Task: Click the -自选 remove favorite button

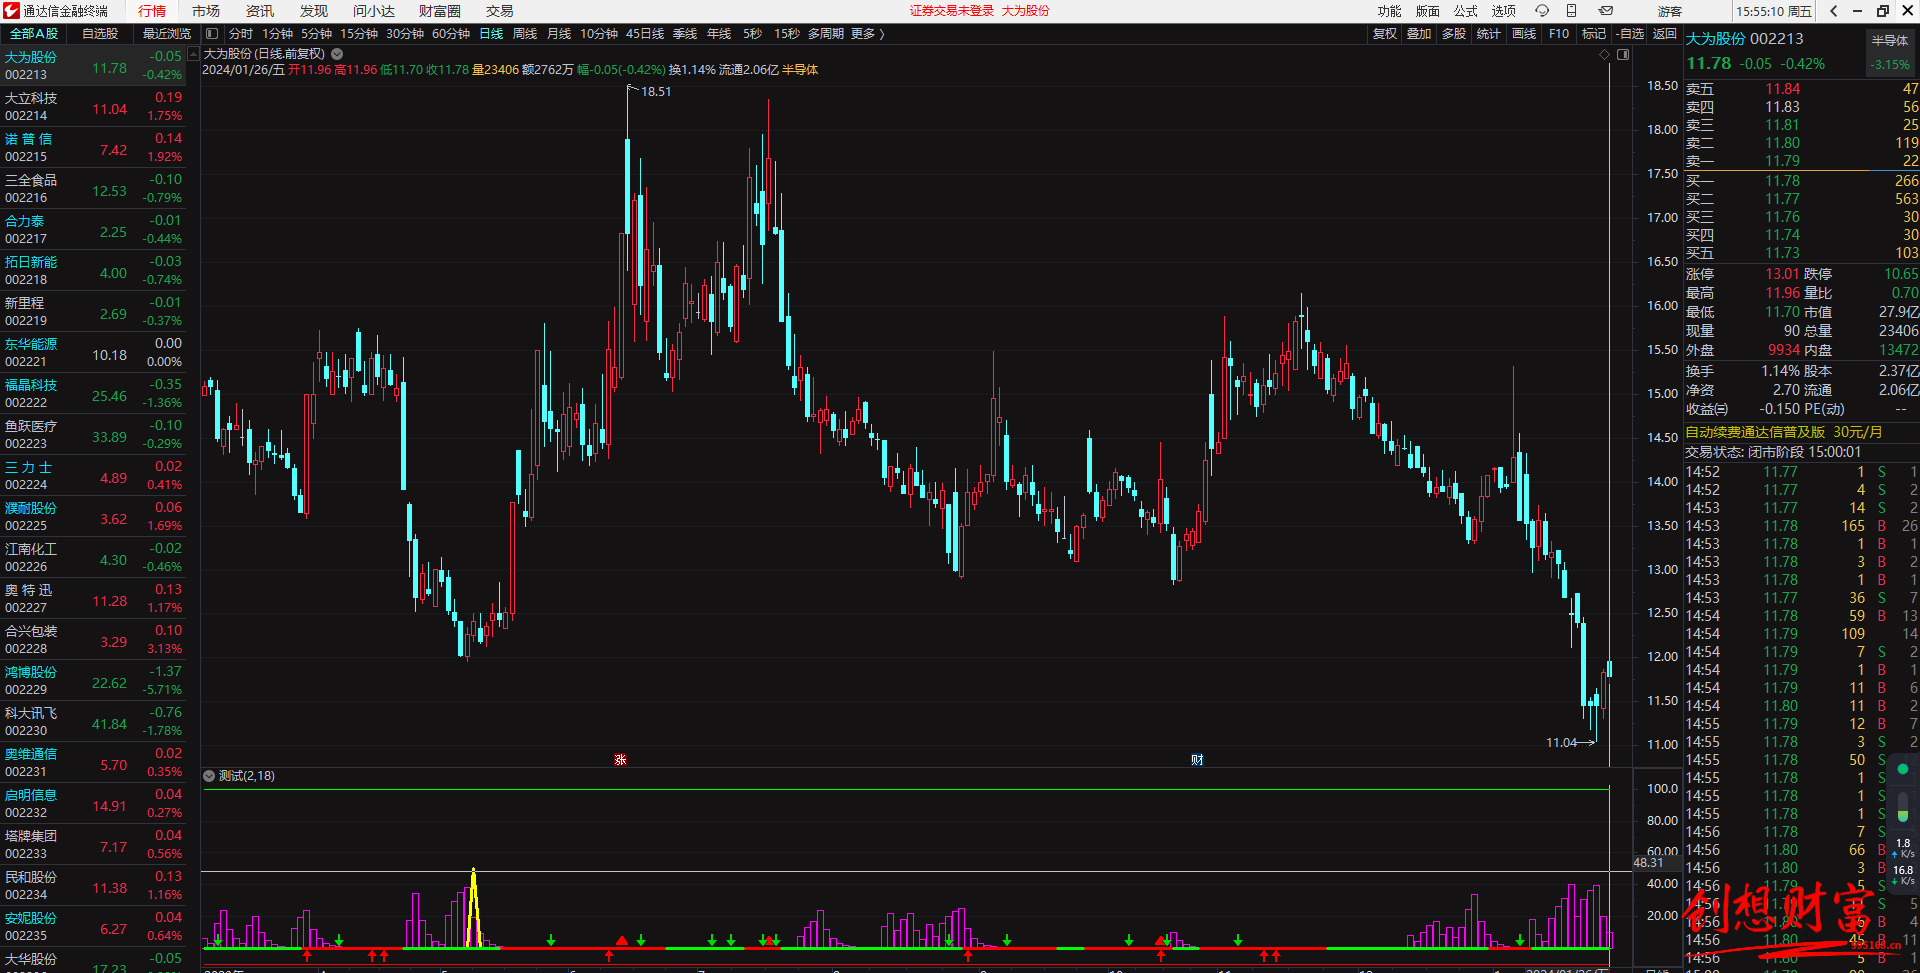Action: (1630, 34)
